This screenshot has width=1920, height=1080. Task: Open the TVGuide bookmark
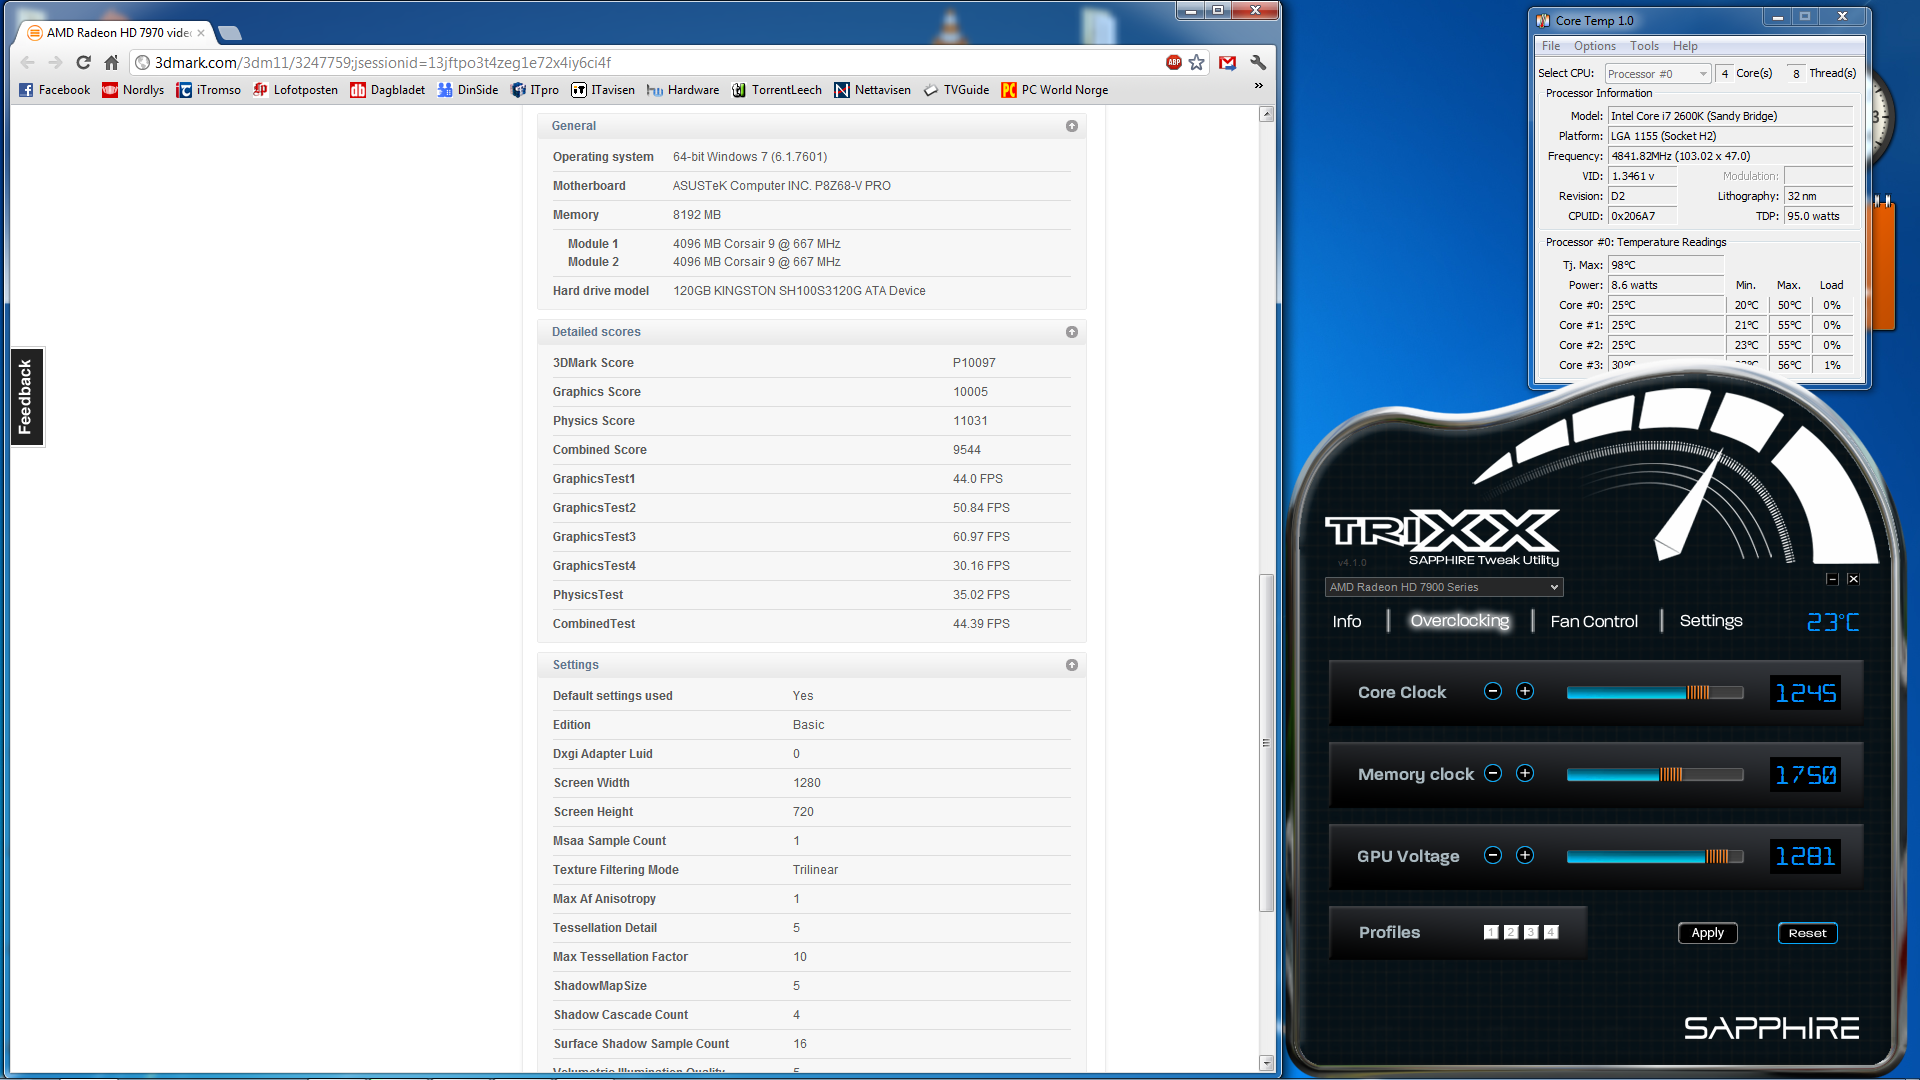957,90
